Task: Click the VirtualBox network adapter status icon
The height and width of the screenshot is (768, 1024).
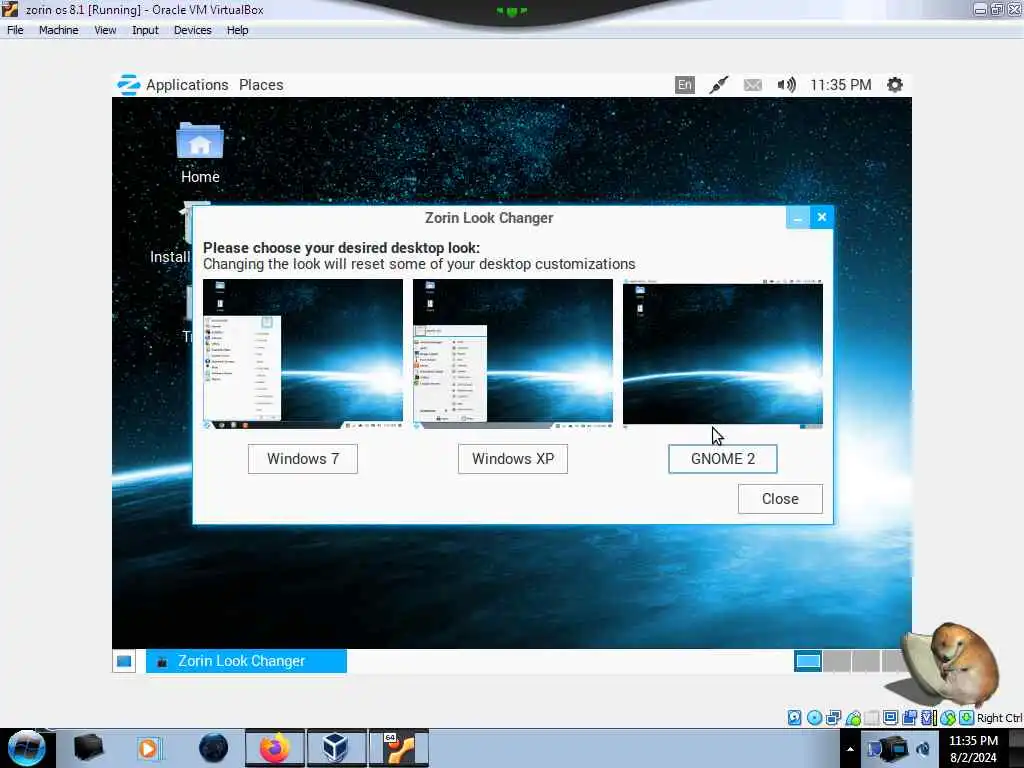Action: (833, 718)
